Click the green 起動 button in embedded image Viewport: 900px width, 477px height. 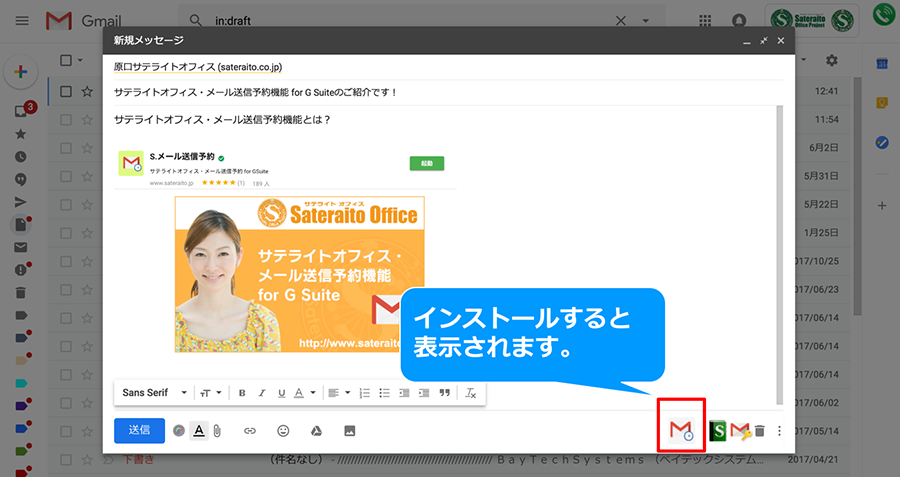426,164
